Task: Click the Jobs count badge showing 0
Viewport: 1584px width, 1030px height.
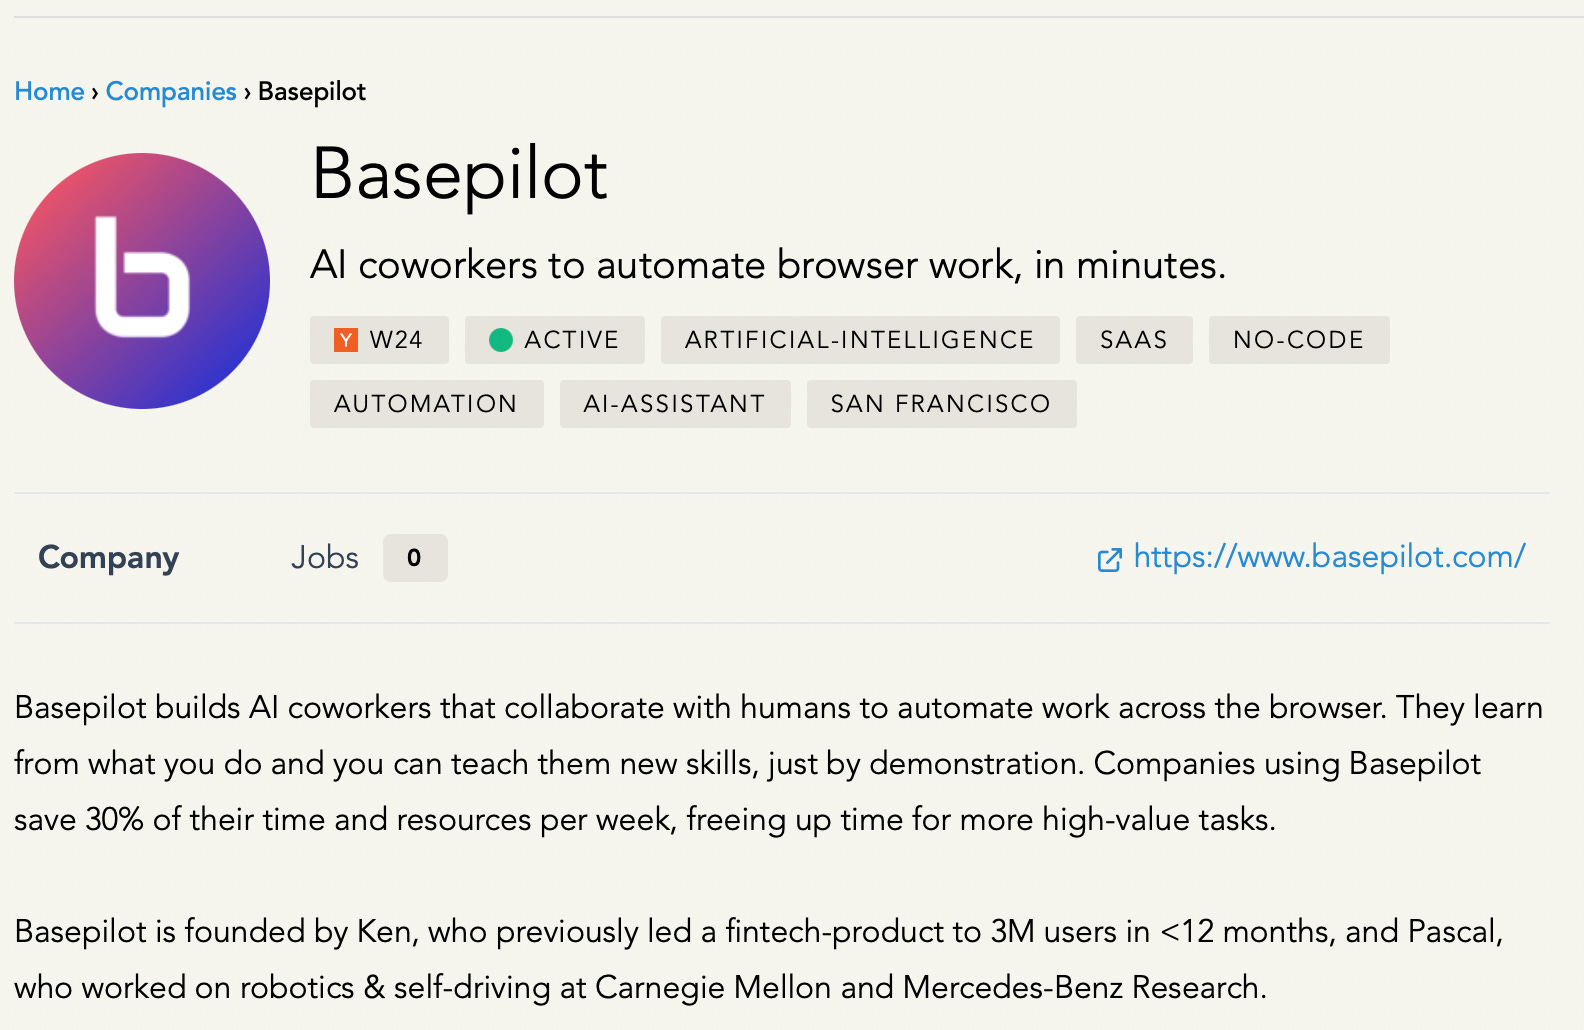Action: coord(415,558)
